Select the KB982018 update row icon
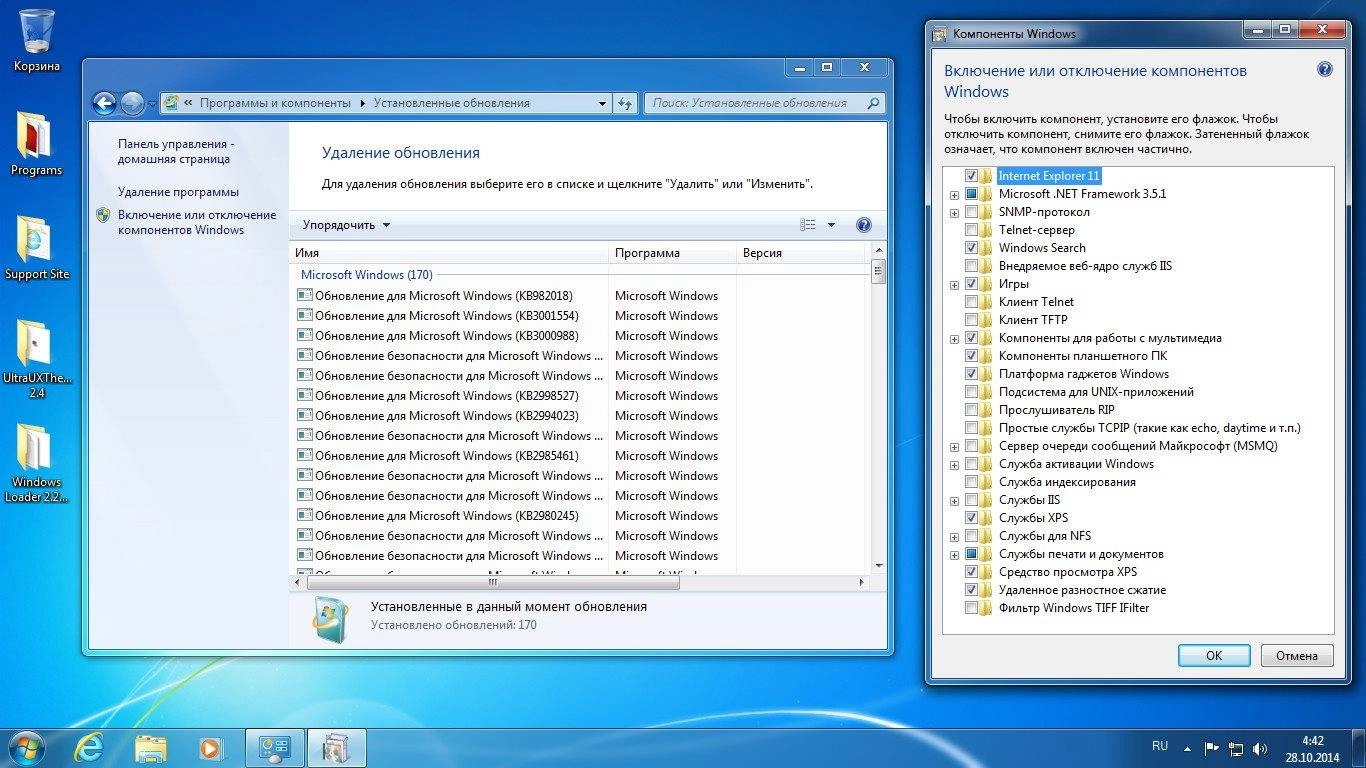 point(304,296)
